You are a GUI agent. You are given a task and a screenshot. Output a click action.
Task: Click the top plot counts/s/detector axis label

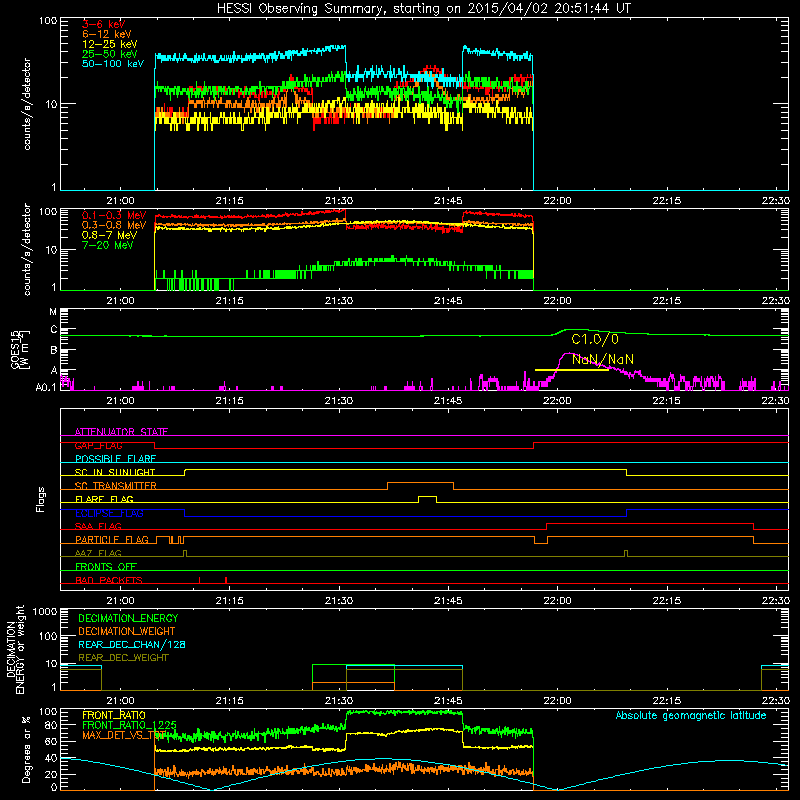pyautogui.click(x=27, y=104)
